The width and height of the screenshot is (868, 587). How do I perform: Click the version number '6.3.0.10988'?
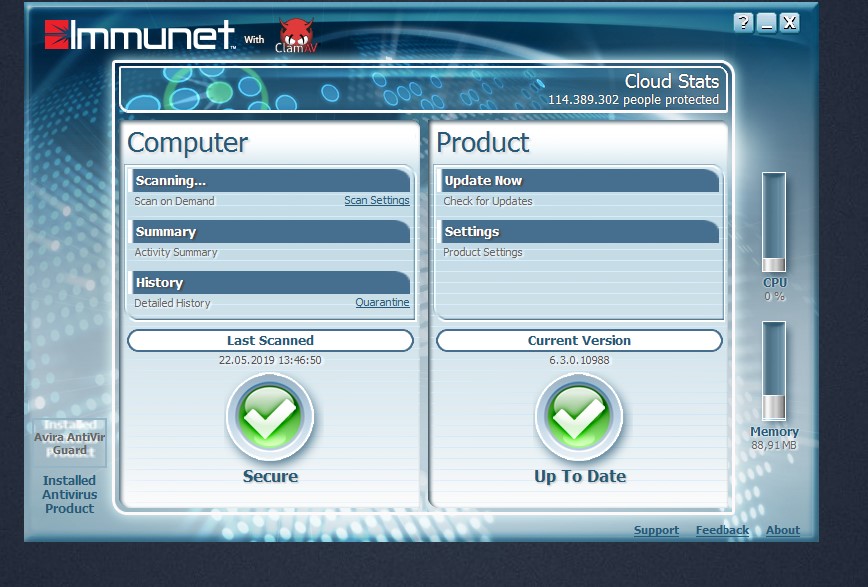pos(579,360)
